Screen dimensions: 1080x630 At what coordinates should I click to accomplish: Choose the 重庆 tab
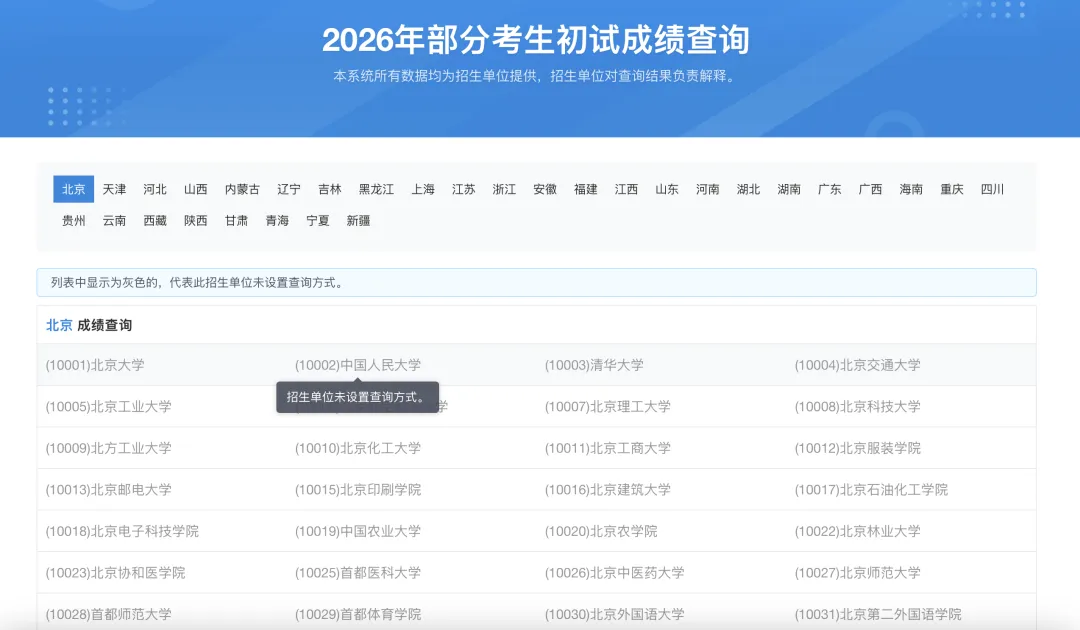point(952,189)
